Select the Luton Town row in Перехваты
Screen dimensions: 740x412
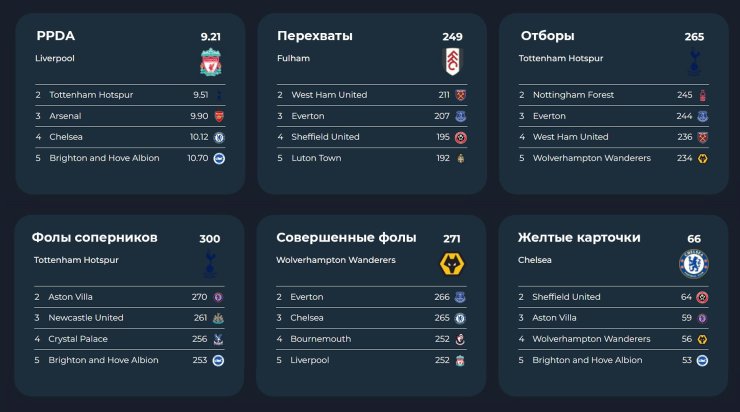[372, 158]
